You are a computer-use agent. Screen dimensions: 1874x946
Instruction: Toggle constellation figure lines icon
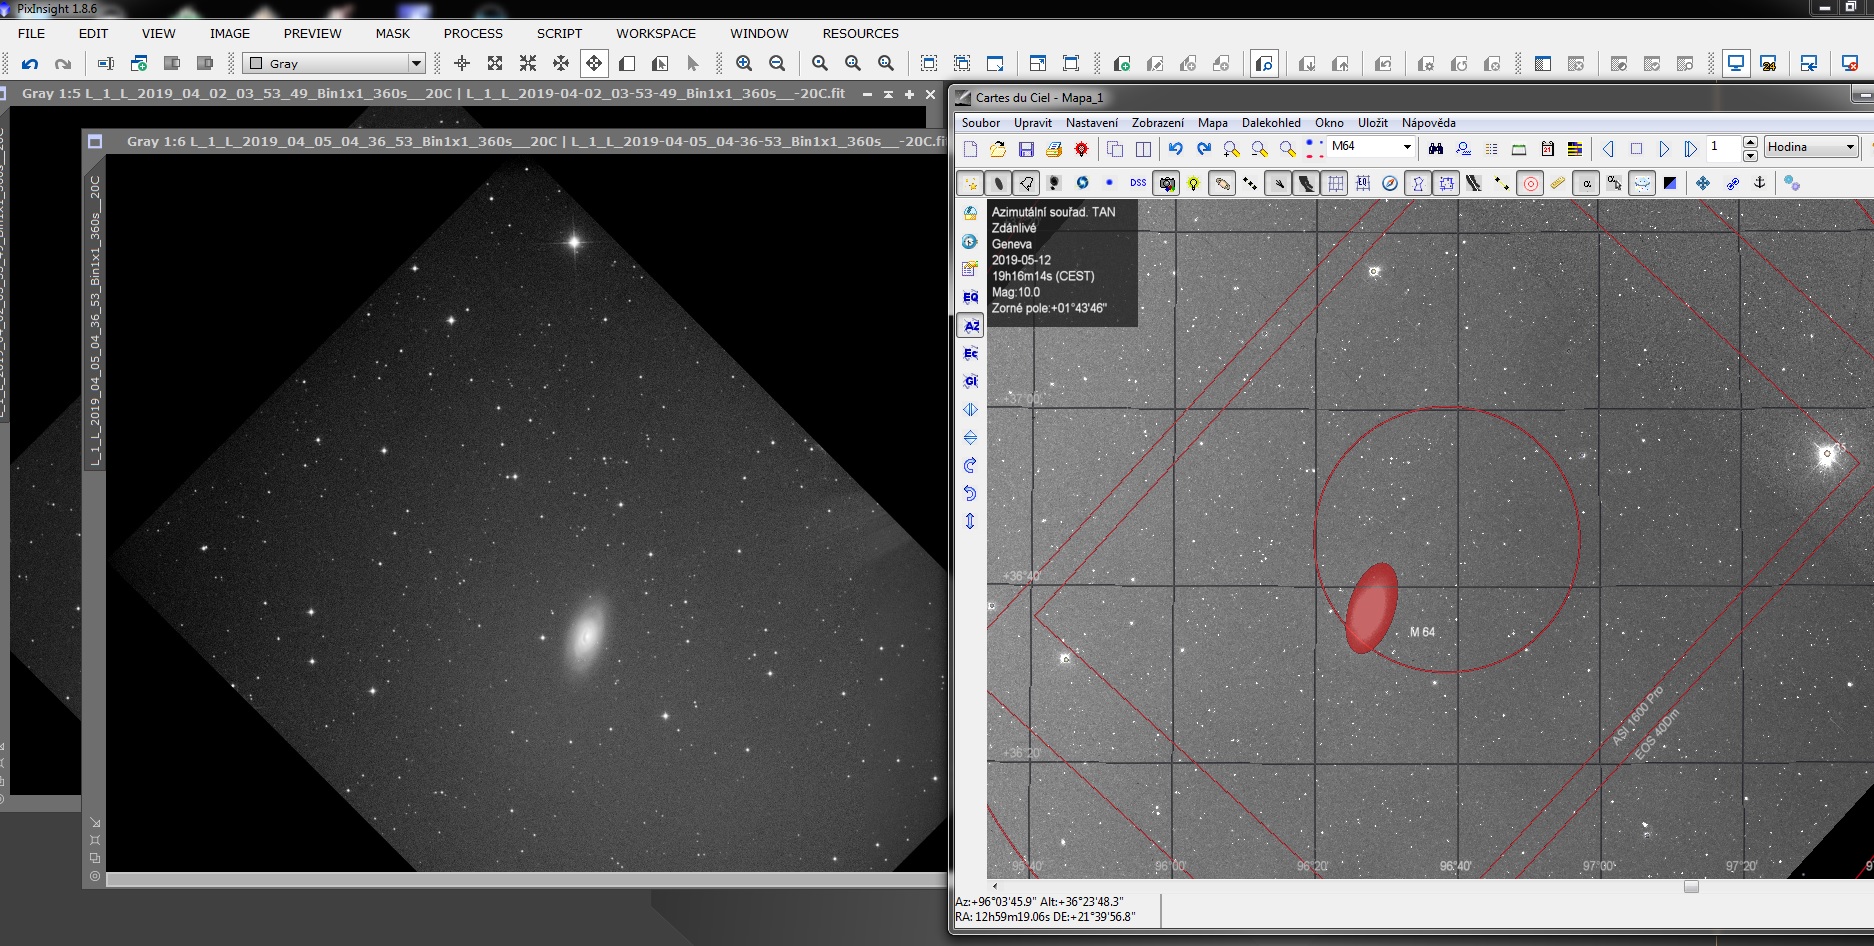1418,183
